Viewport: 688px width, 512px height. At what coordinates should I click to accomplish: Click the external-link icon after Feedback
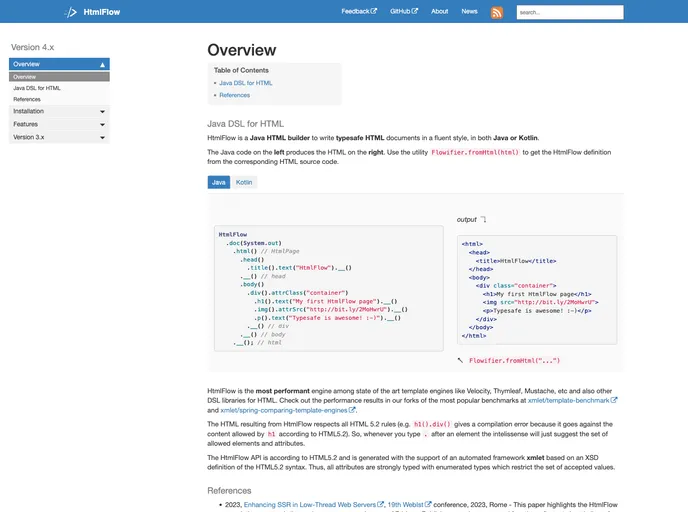[x=374, y=11]
